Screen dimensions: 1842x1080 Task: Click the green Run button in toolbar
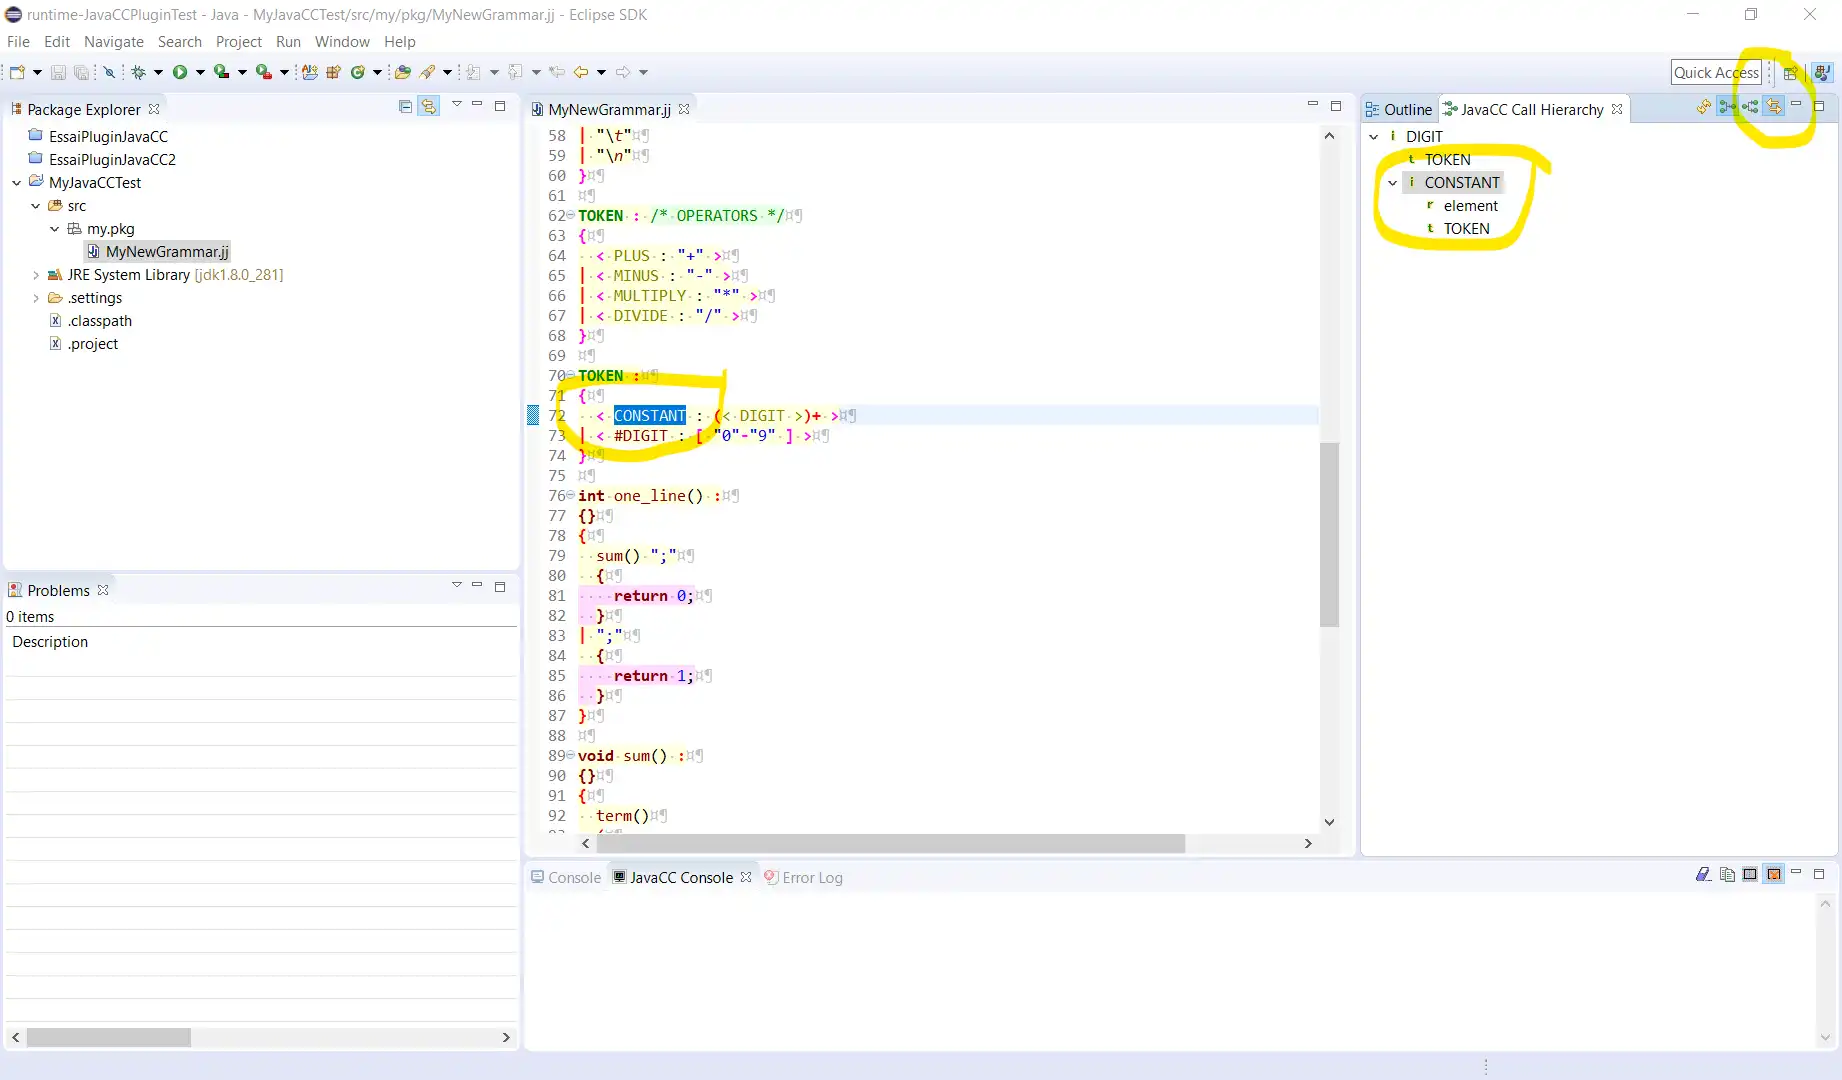(x=180, y=72)
